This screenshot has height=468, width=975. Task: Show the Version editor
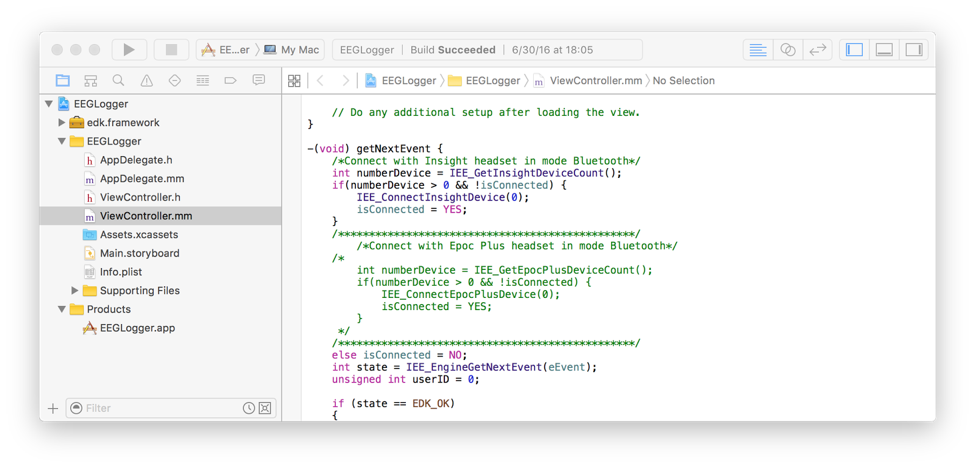(818, 50)
